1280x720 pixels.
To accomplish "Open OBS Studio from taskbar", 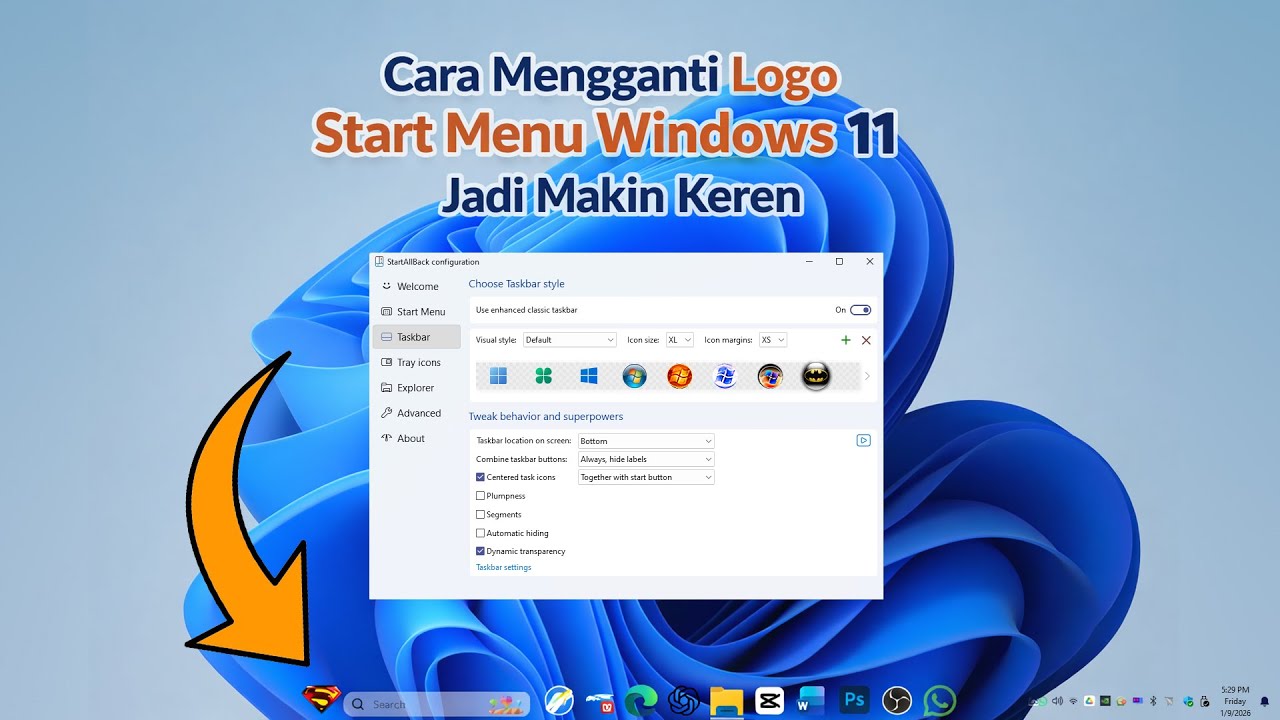I will (x=897, y=702).
